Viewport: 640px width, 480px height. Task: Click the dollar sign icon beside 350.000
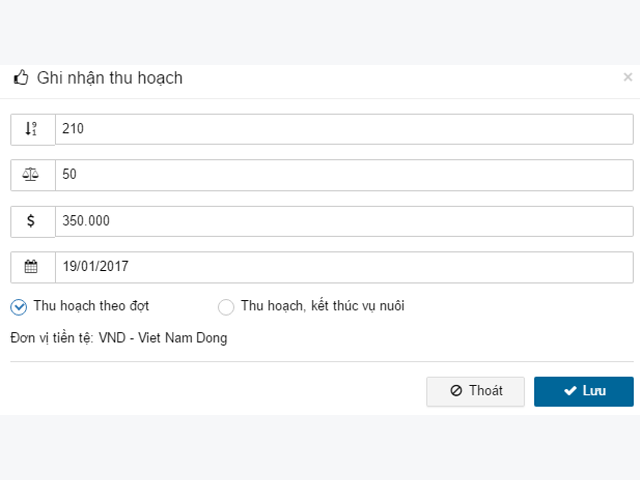(x=31, y=221)
